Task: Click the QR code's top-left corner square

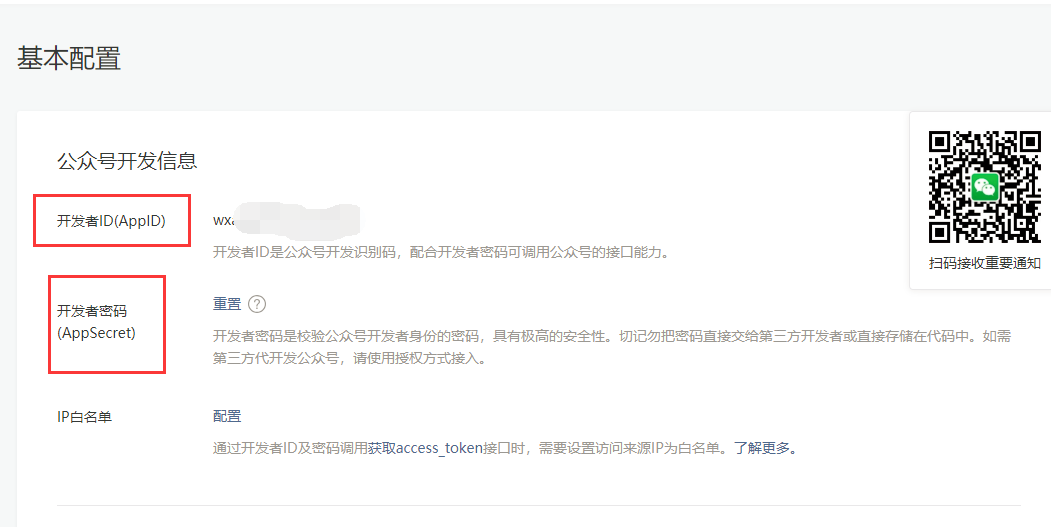Action: click(942, 144)
